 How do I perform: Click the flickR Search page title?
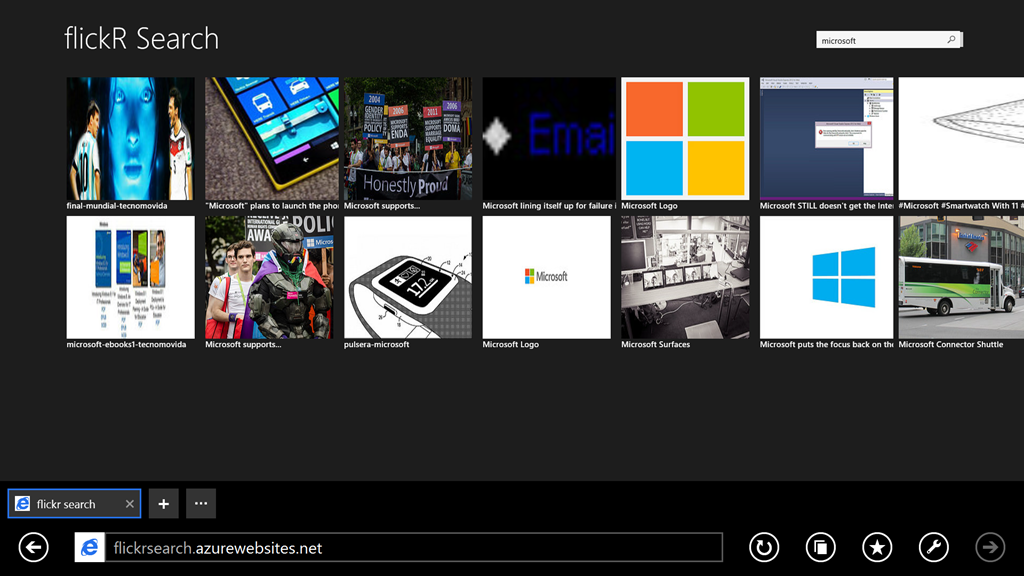click(x=142, y=39)
